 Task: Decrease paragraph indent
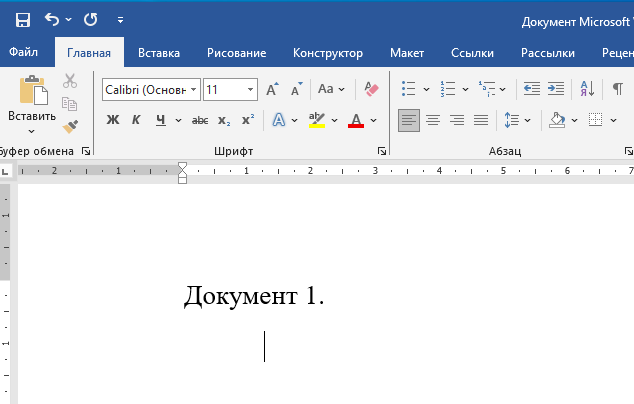532,89
